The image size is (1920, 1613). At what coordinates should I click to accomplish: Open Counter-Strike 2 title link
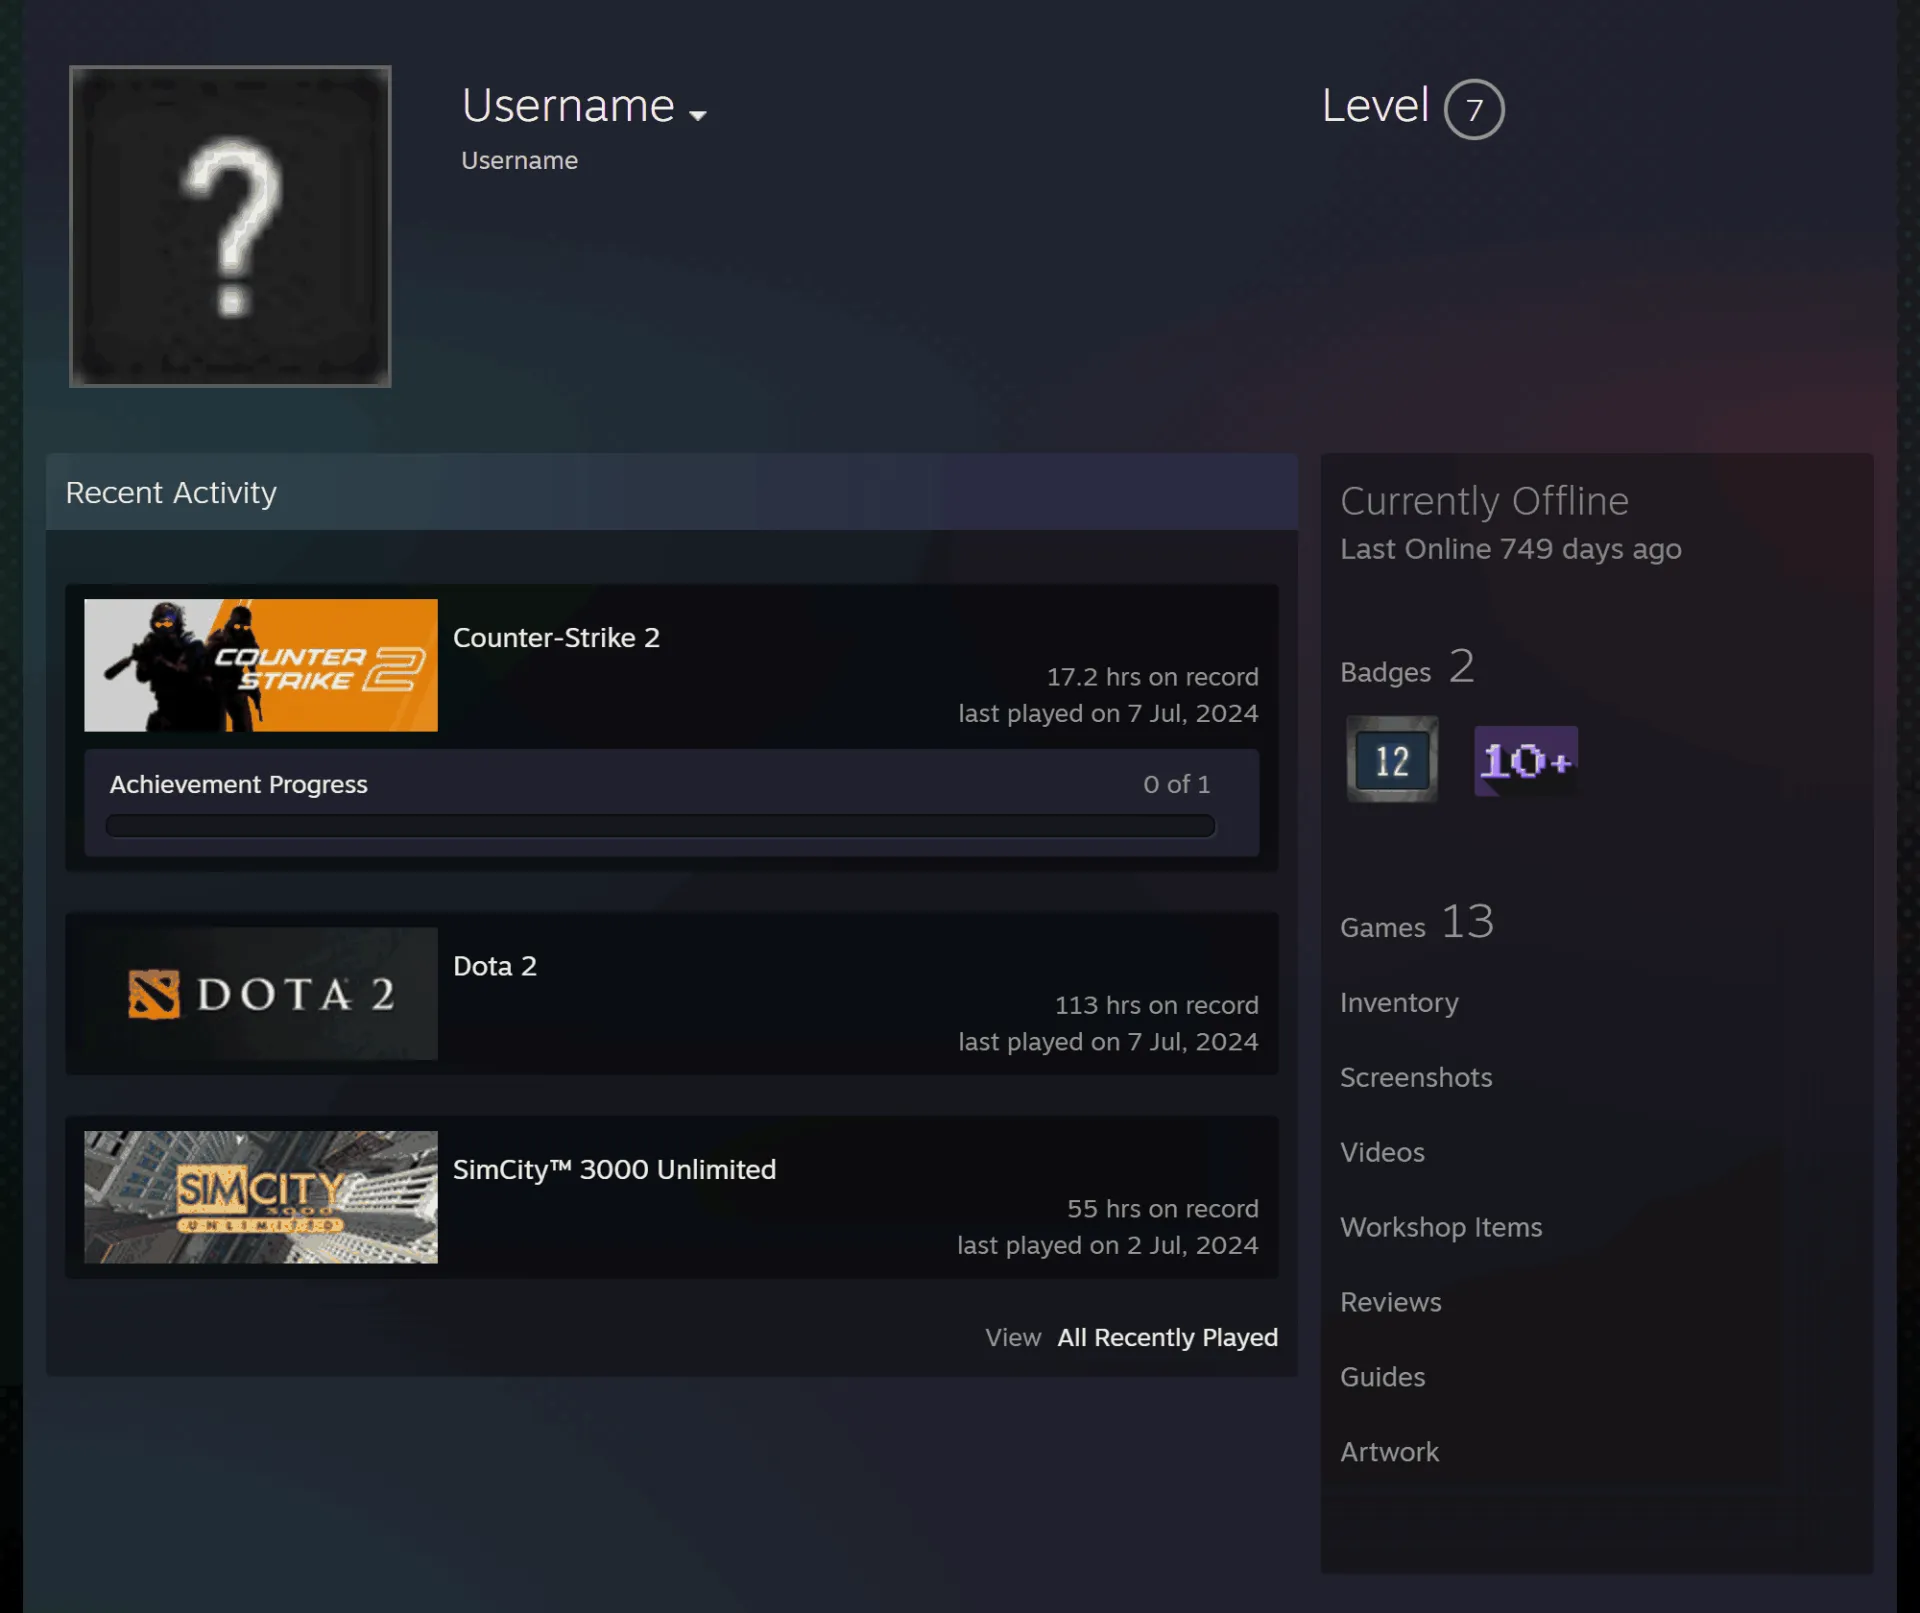pyautogui.click(x=556, y=638)
